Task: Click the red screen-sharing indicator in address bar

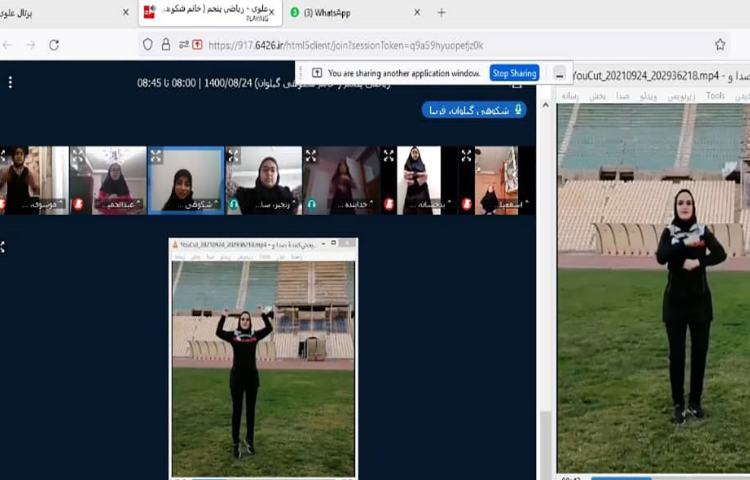Action: pos(198,44)
